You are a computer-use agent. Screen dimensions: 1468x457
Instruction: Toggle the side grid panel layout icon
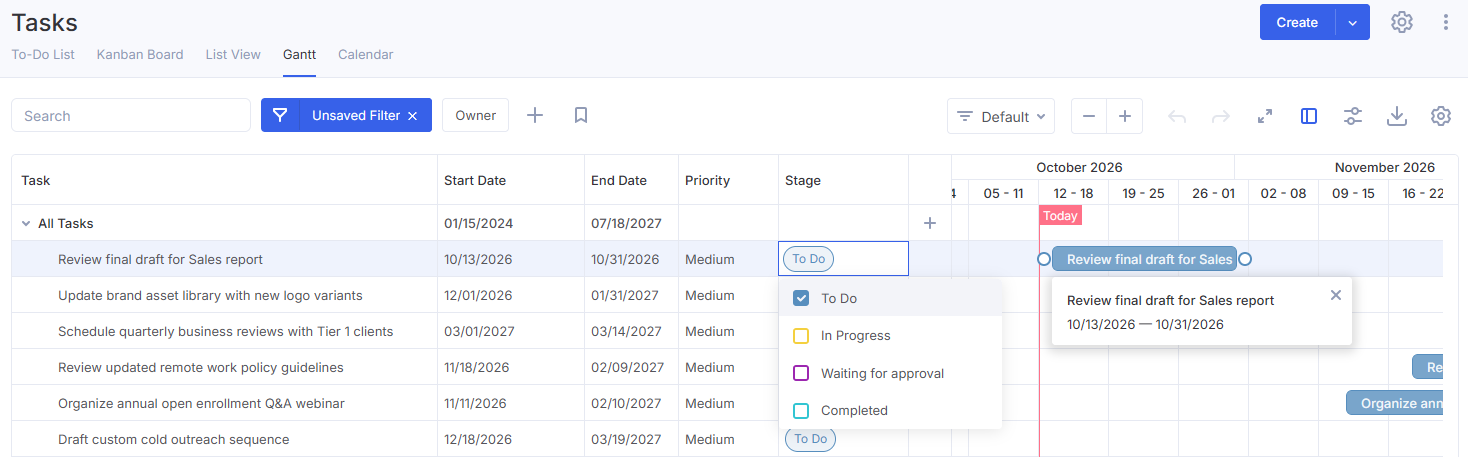1309,116
